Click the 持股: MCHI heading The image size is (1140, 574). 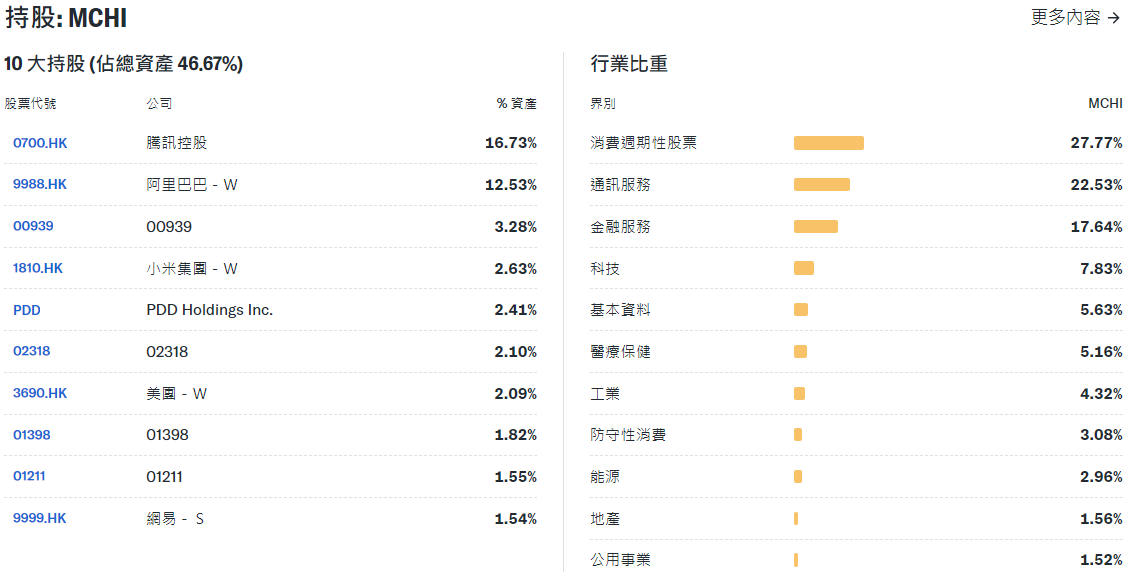pyautogui.click(x=66, y=18)
